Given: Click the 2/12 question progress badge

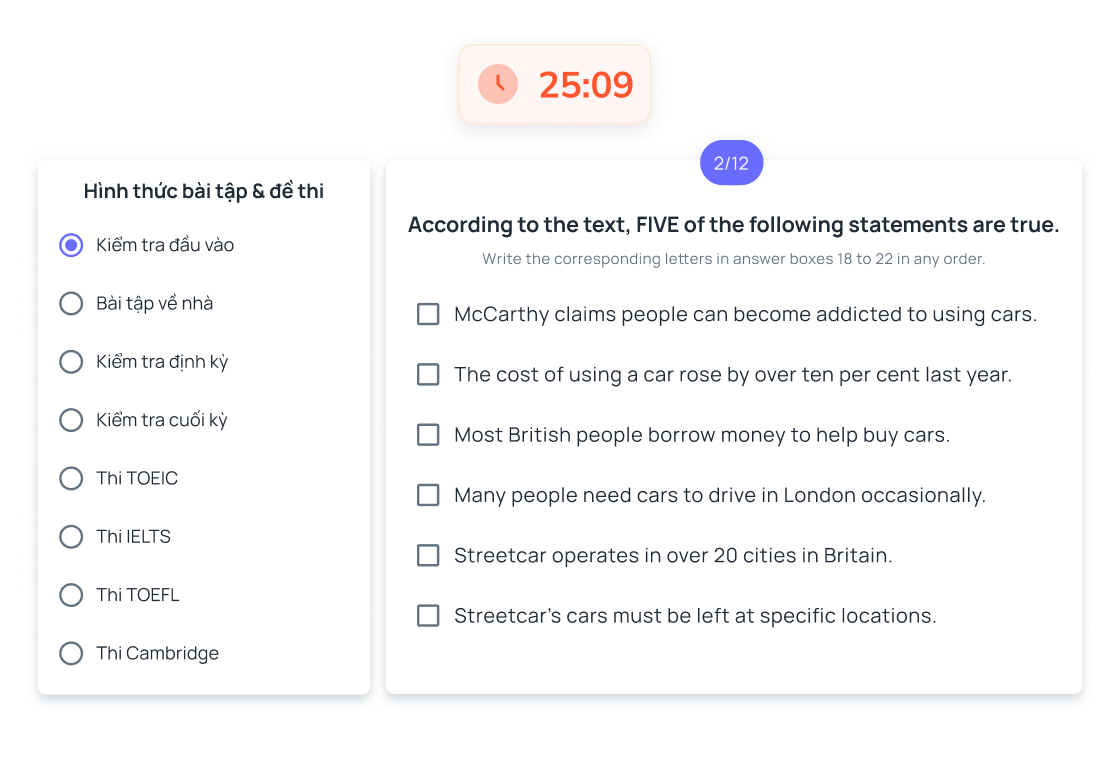Looking at the screenshot, I should pyautogui.click(x=731, y=163).
